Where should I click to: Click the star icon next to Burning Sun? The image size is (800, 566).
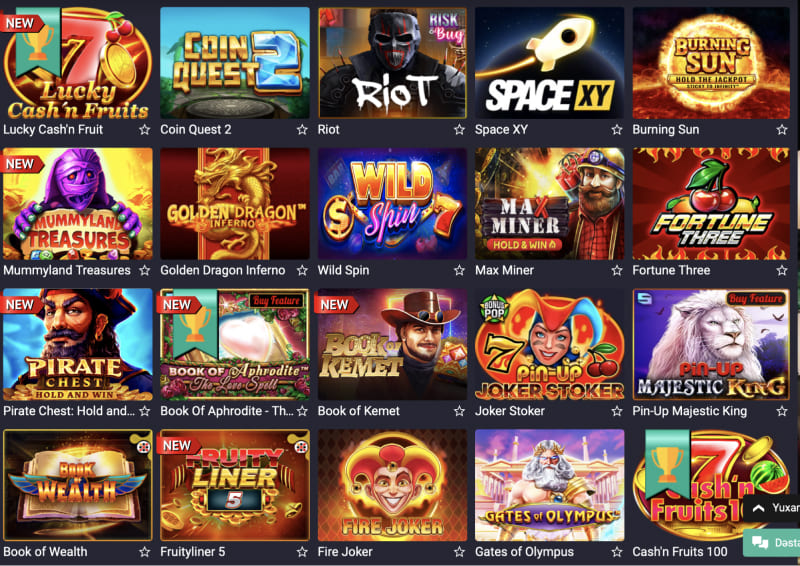pyautogui.click(x=782, y=130)
